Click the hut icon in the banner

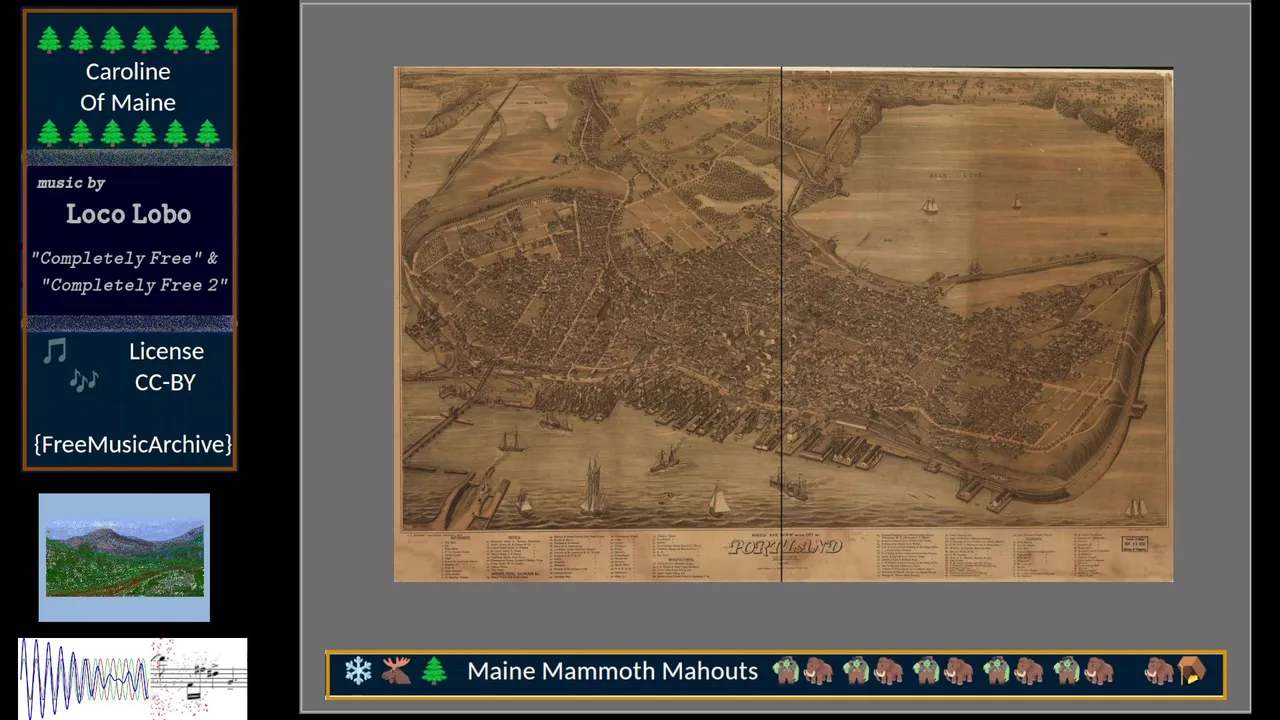click(1191, 671)
